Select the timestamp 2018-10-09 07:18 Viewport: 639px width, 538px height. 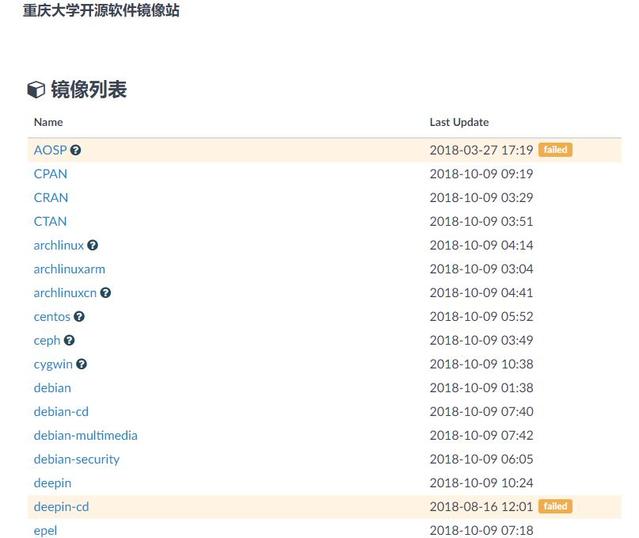point(481,531)
